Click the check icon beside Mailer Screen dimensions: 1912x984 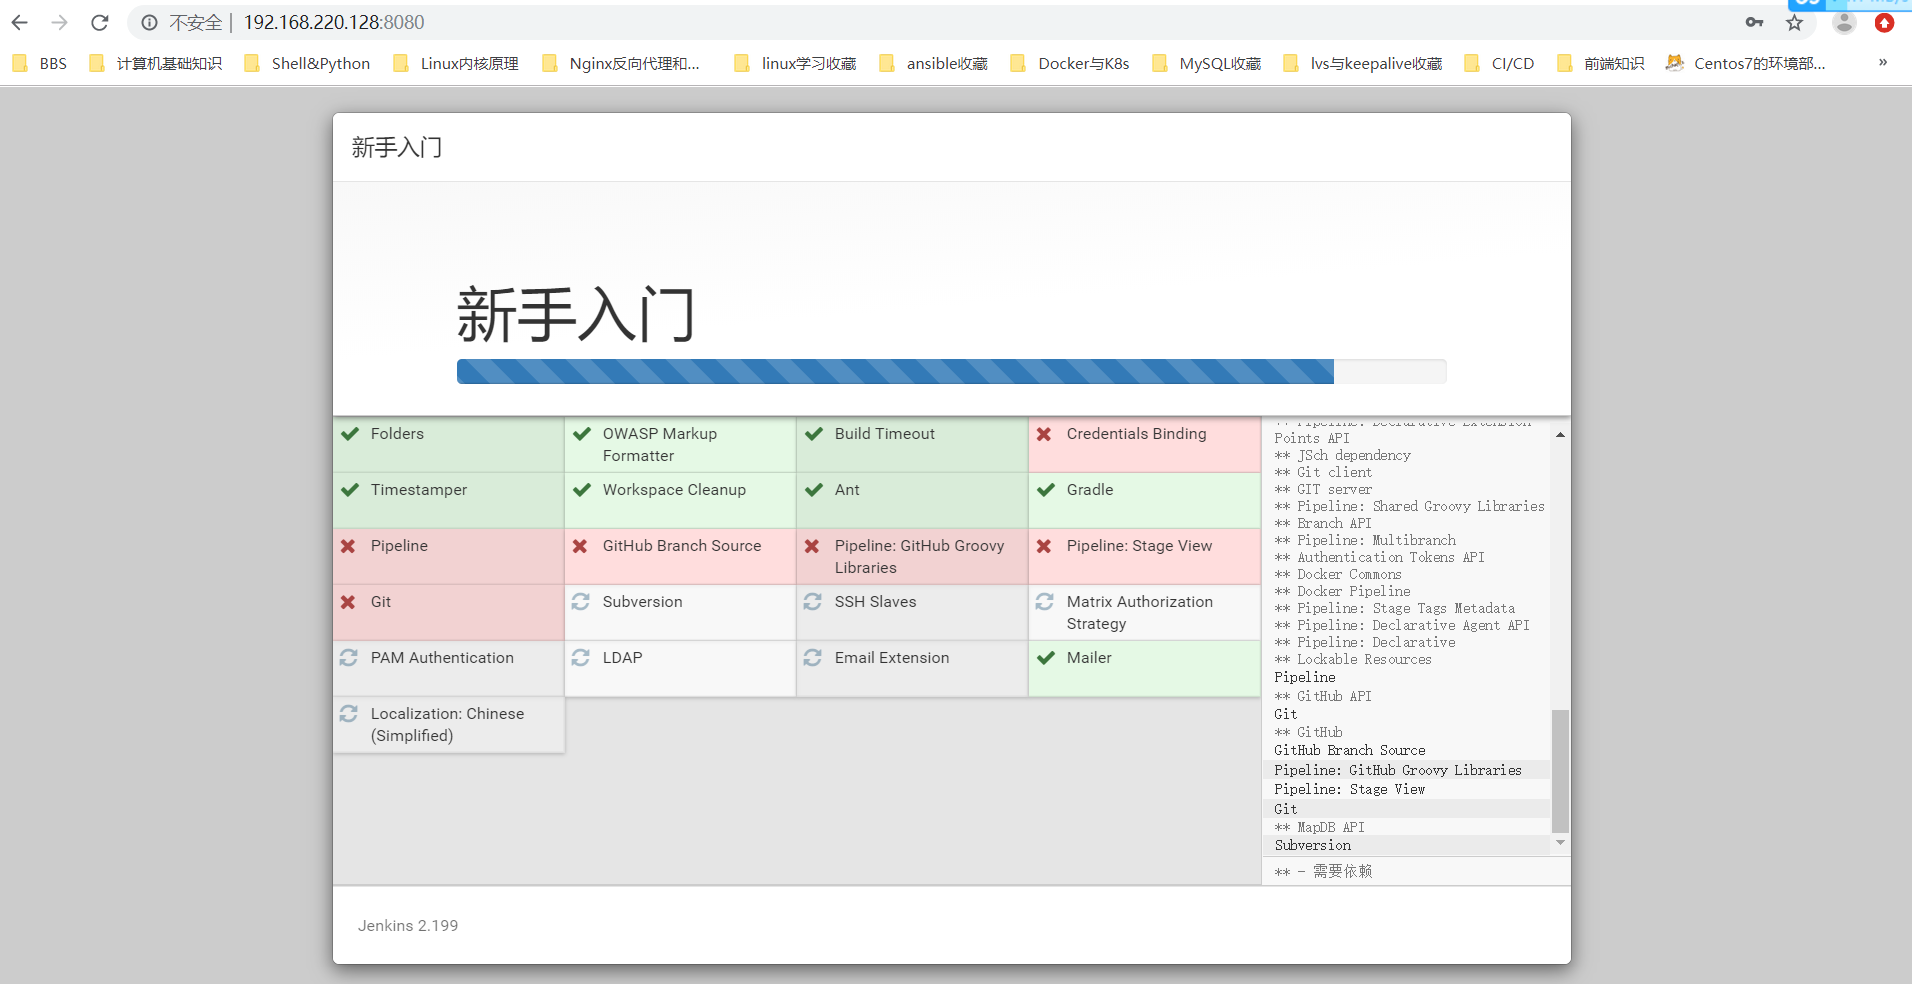[x=1046, y=658]
